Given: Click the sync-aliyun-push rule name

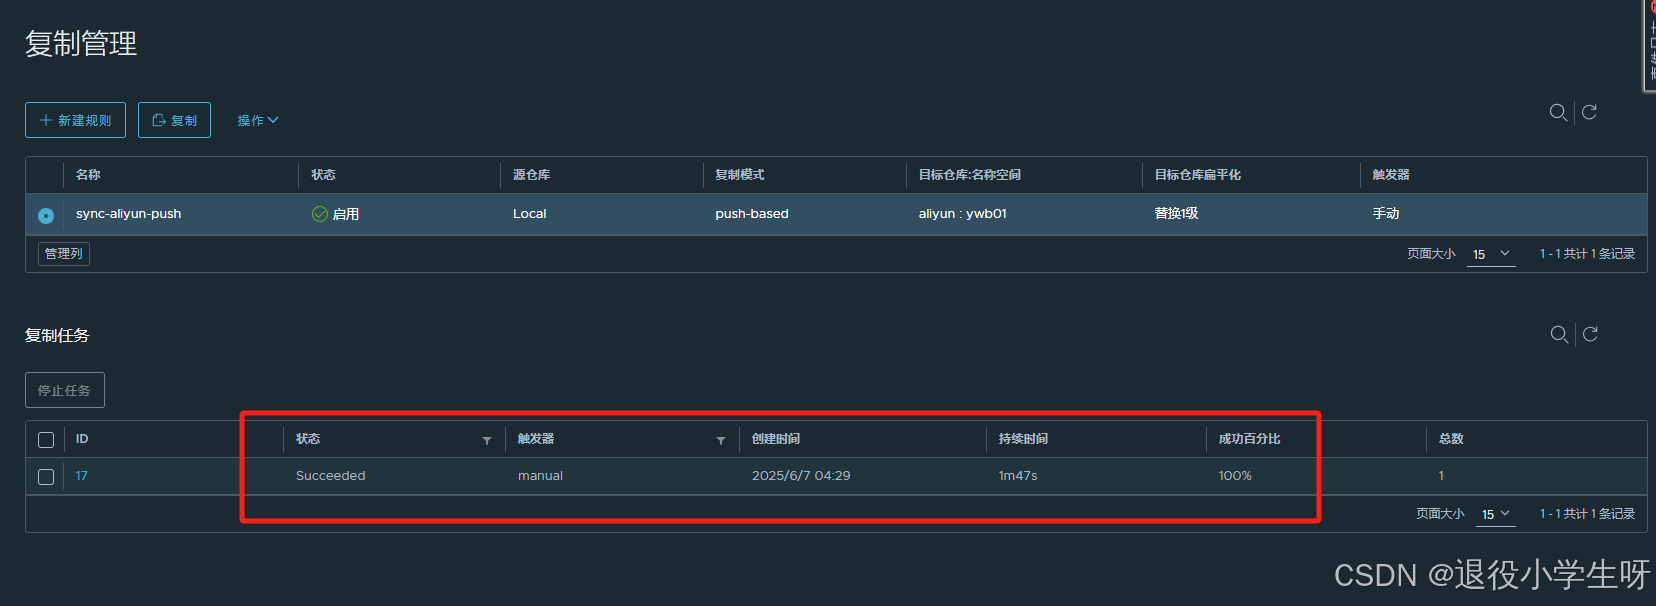Looking at the screenshot, I should point(128,214).
